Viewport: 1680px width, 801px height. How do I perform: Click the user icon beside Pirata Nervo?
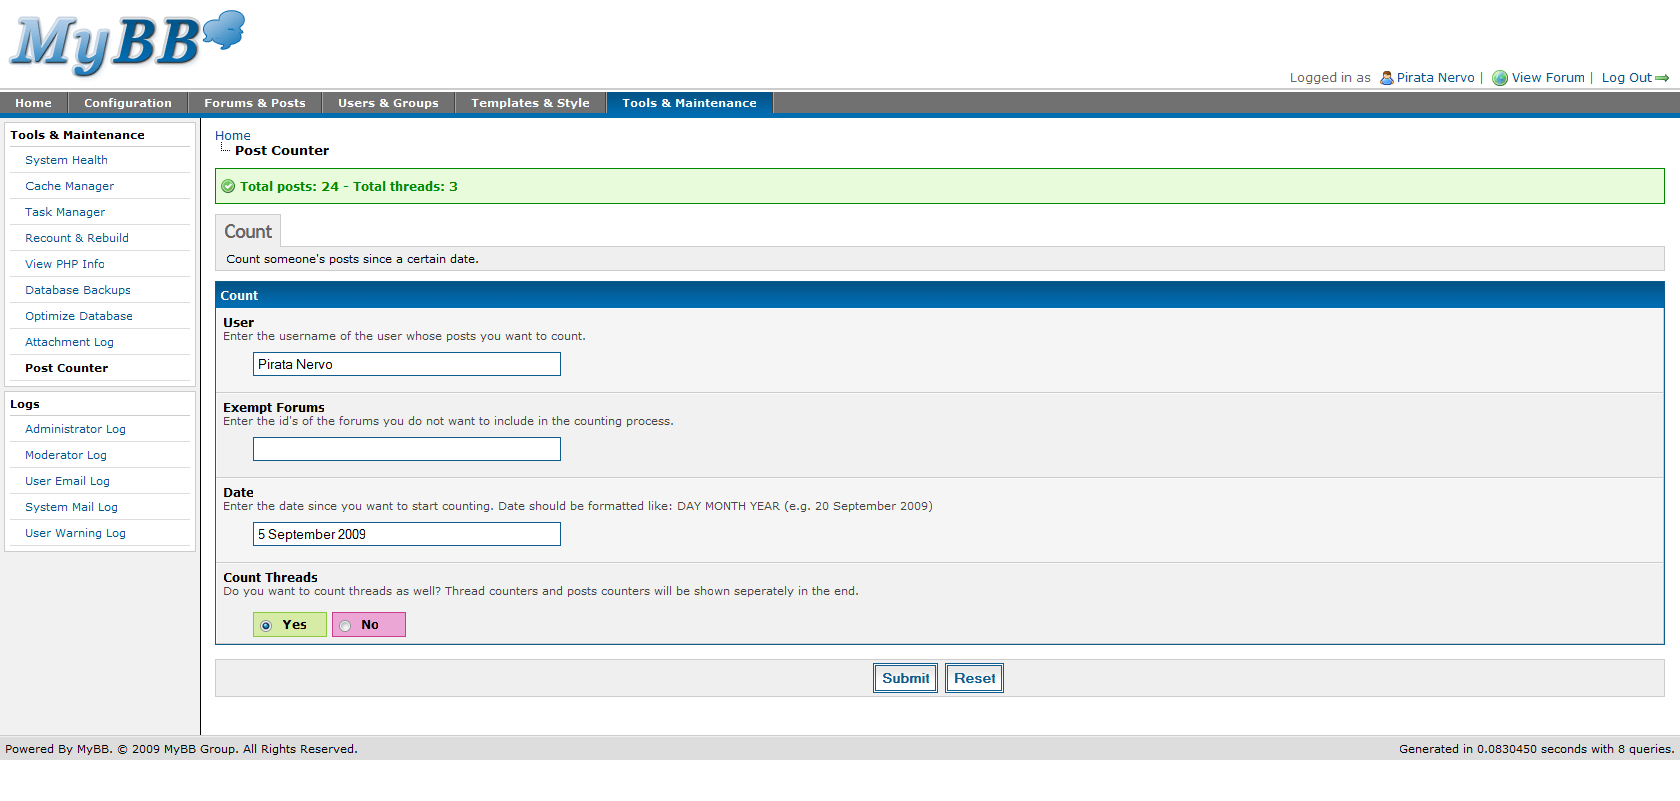click(1386, 78)
